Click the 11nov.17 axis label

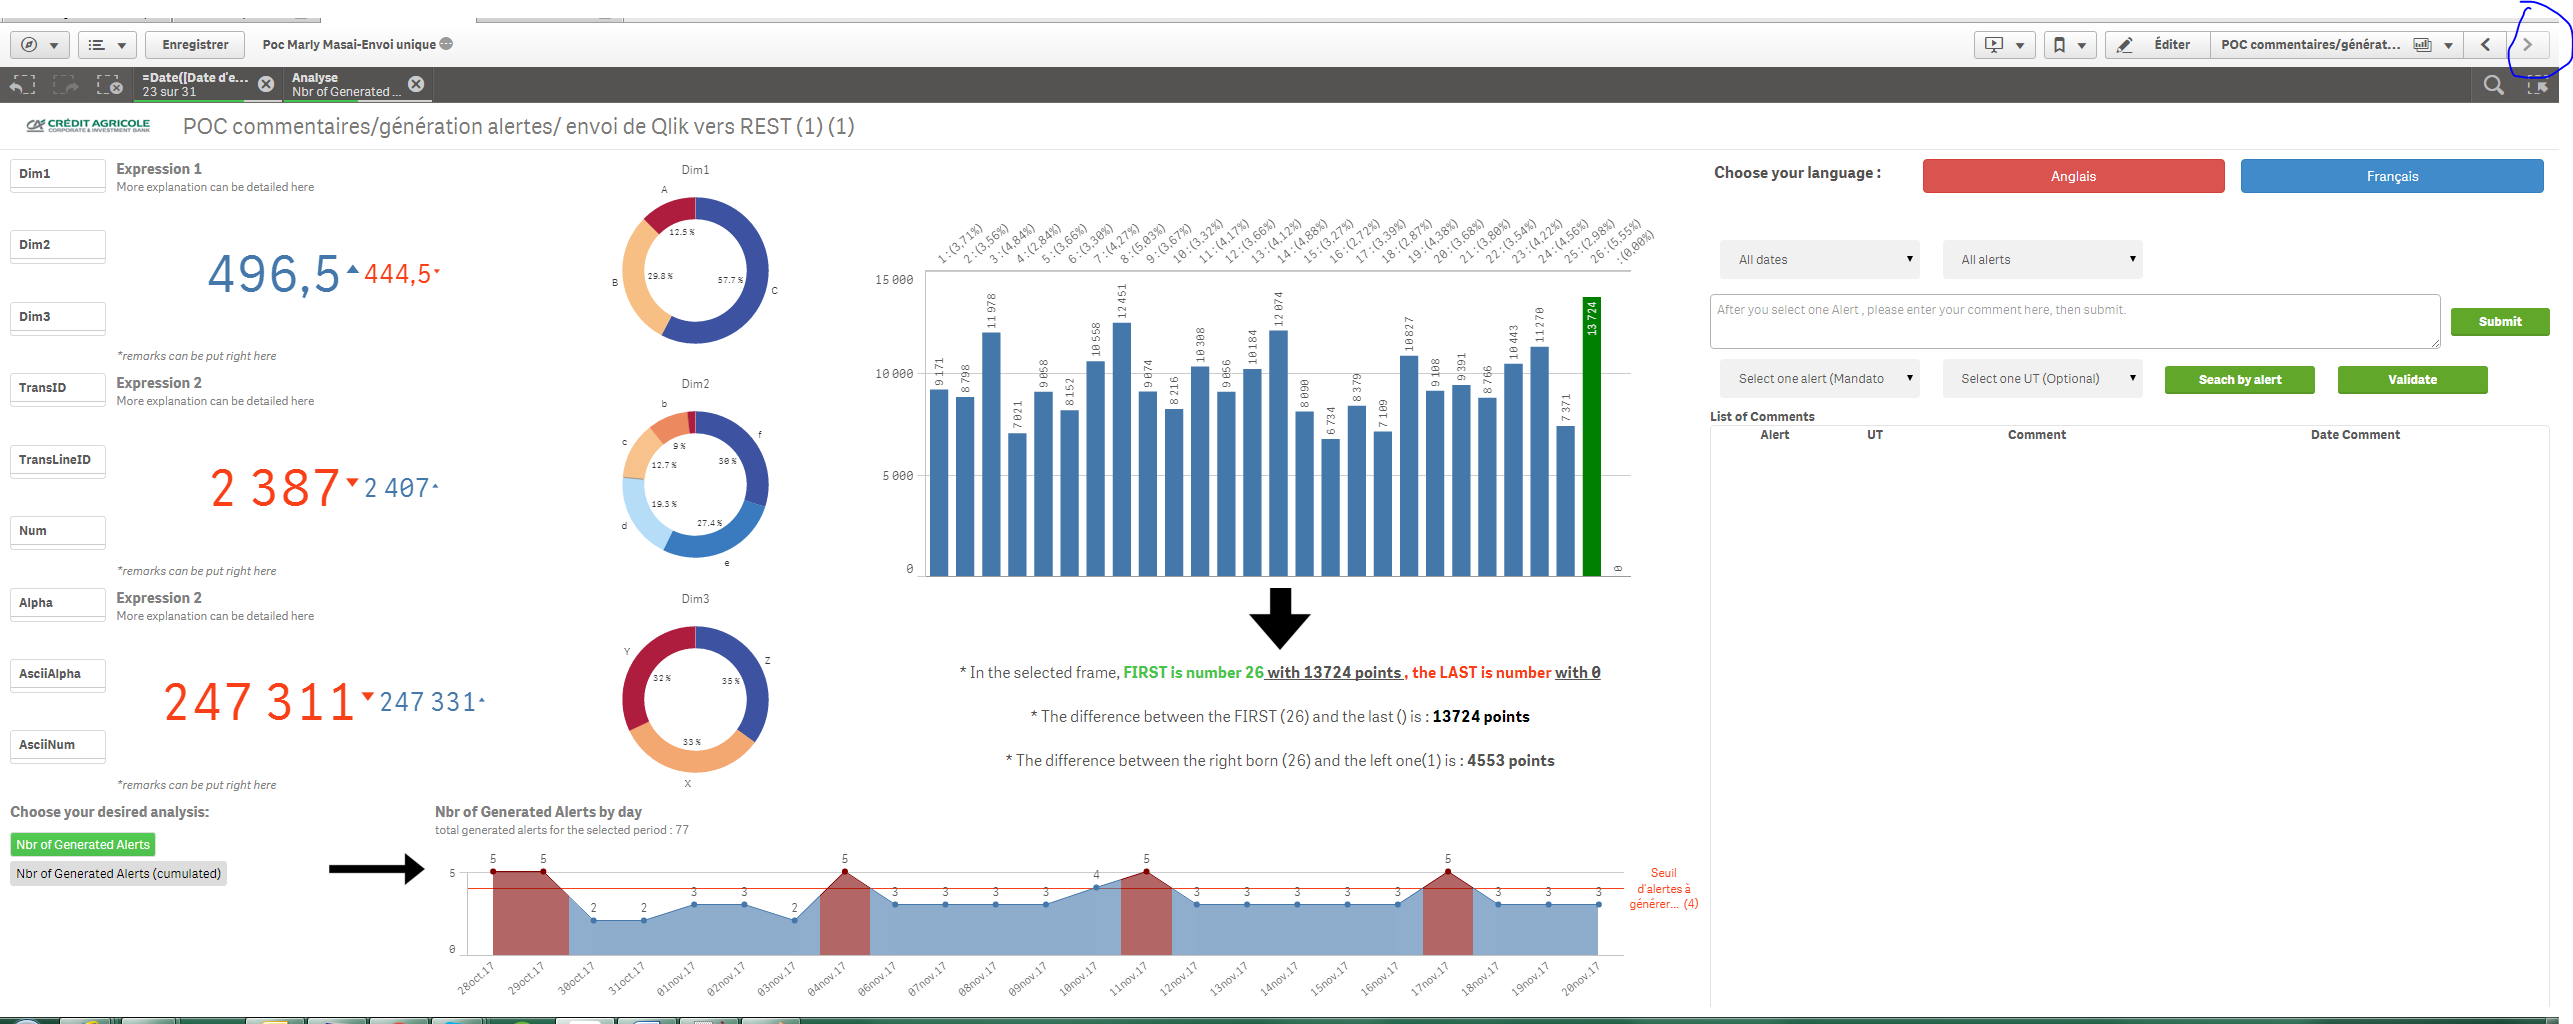coord(1127,977)
